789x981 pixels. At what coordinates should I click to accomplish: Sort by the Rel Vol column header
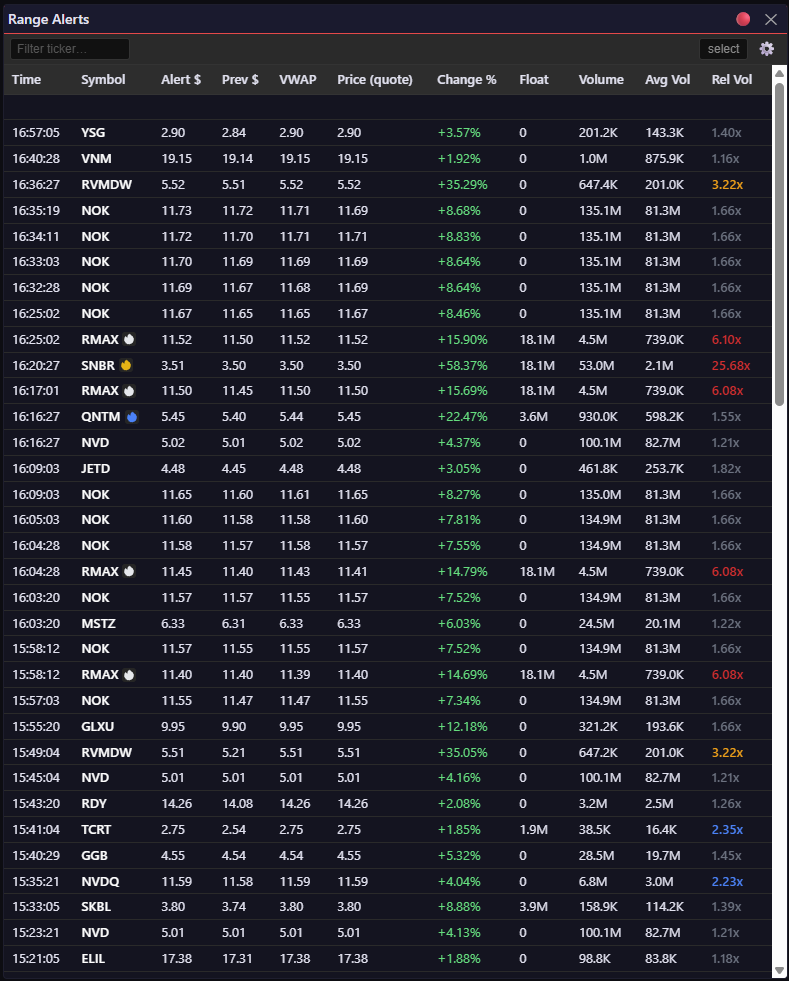click(731, 80)
